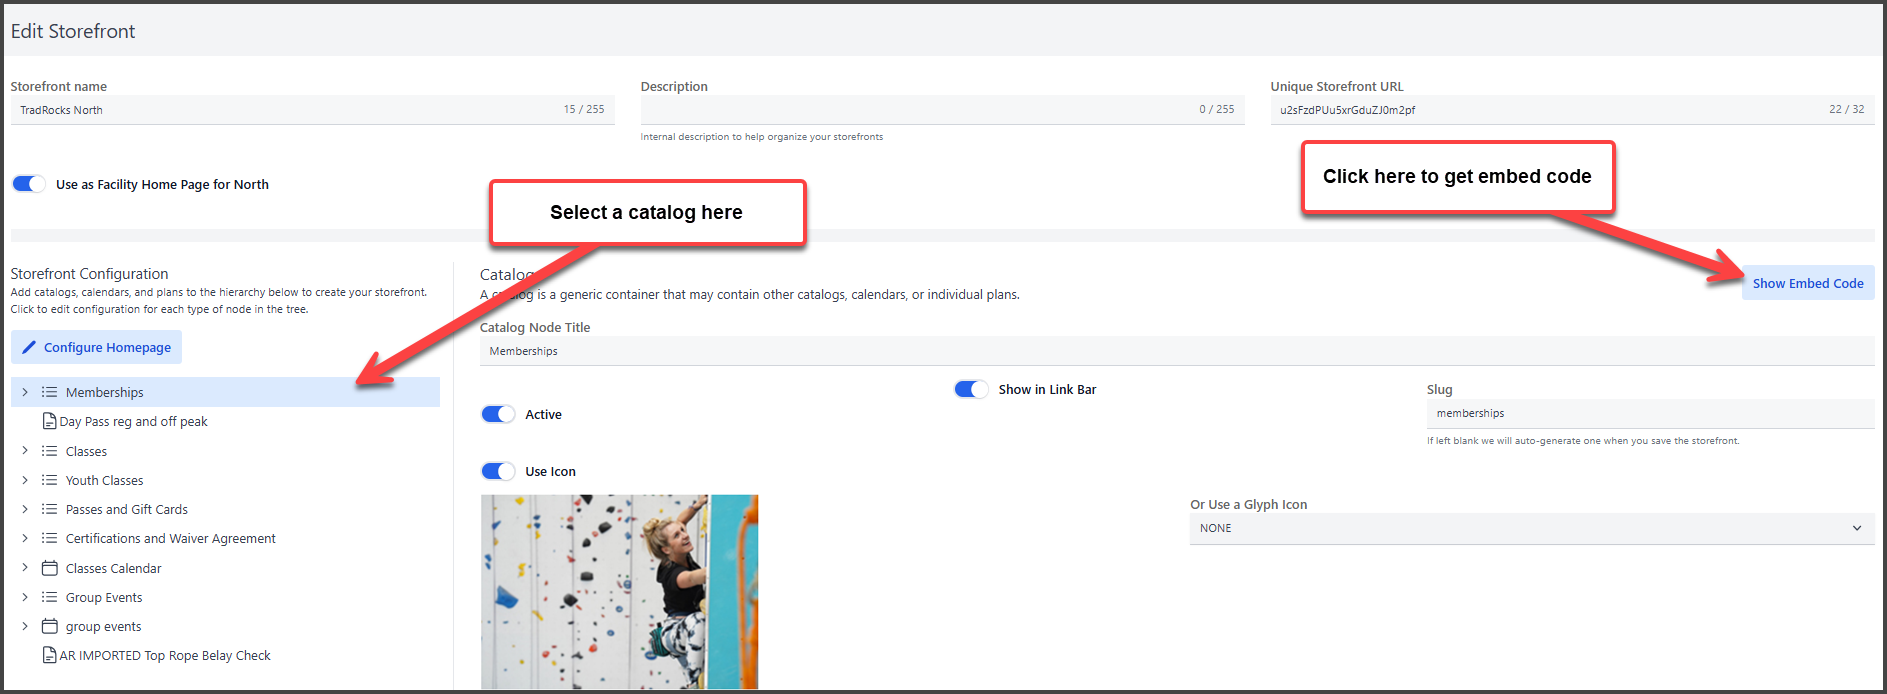1887x694 pixels.
Task: Click list icon beside Passes and Gift Cards
Action: pyautogui.click(x=49, y=509)
